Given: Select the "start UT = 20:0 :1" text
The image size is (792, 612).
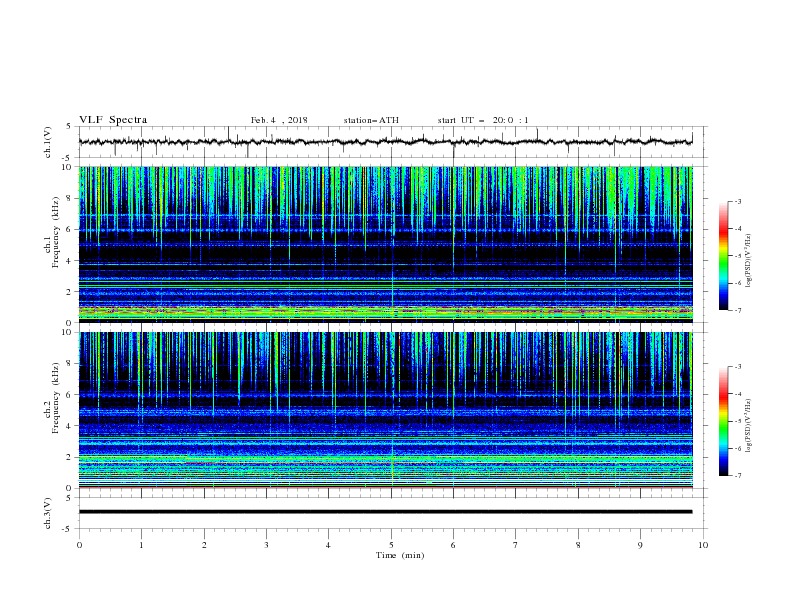Looking at the screenshot, I should tap(483, 120).
